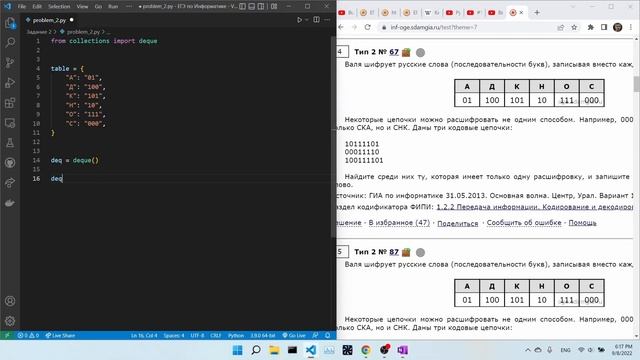This screenshot has height=360, width=640.
Task: Open Chrome three-dot menu
Action: click(x=631, y=27)
